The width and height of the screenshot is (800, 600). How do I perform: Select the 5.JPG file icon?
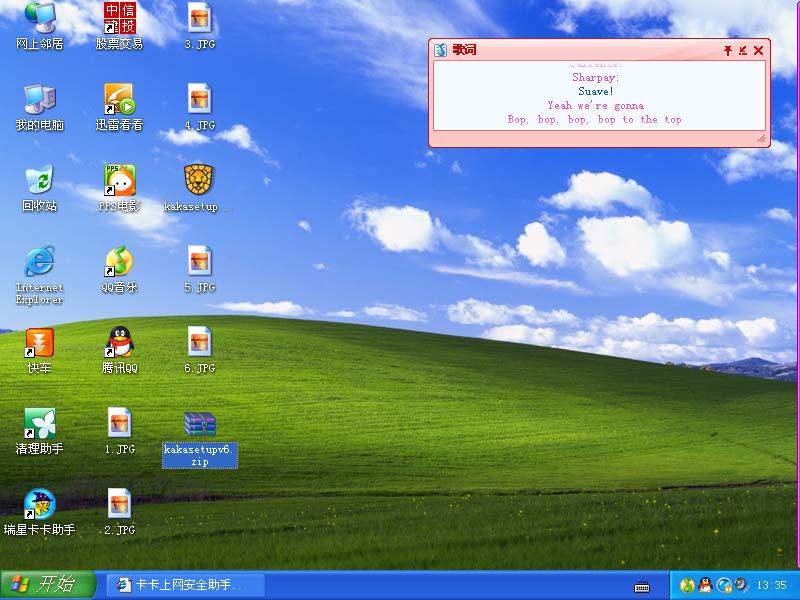pos(199,262)
